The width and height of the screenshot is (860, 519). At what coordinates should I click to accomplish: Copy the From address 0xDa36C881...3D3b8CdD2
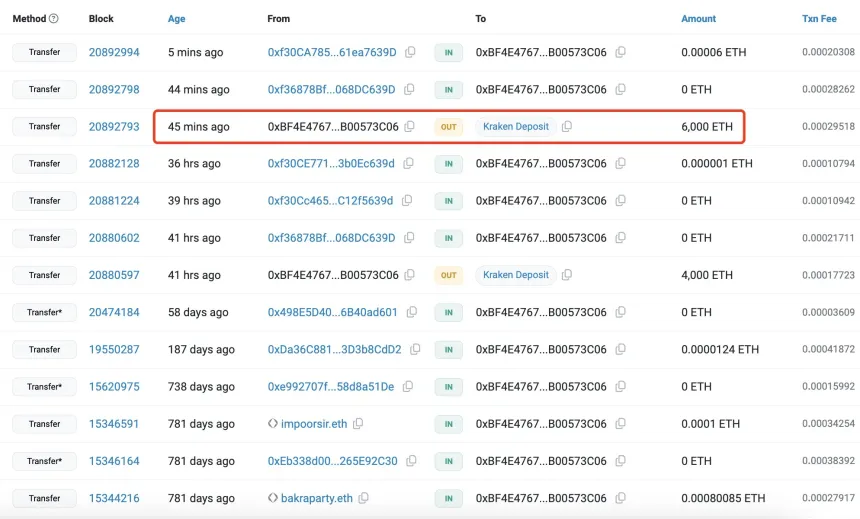point(415,350)
